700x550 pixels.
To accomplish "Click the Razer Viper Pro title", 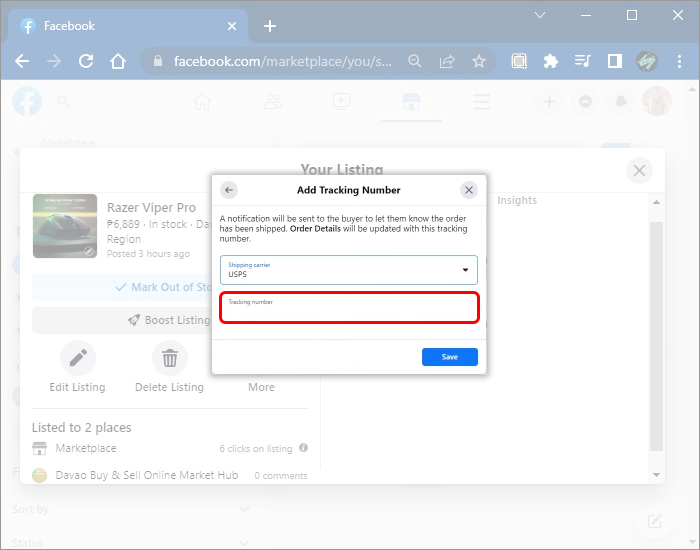I will coord(151,208).
